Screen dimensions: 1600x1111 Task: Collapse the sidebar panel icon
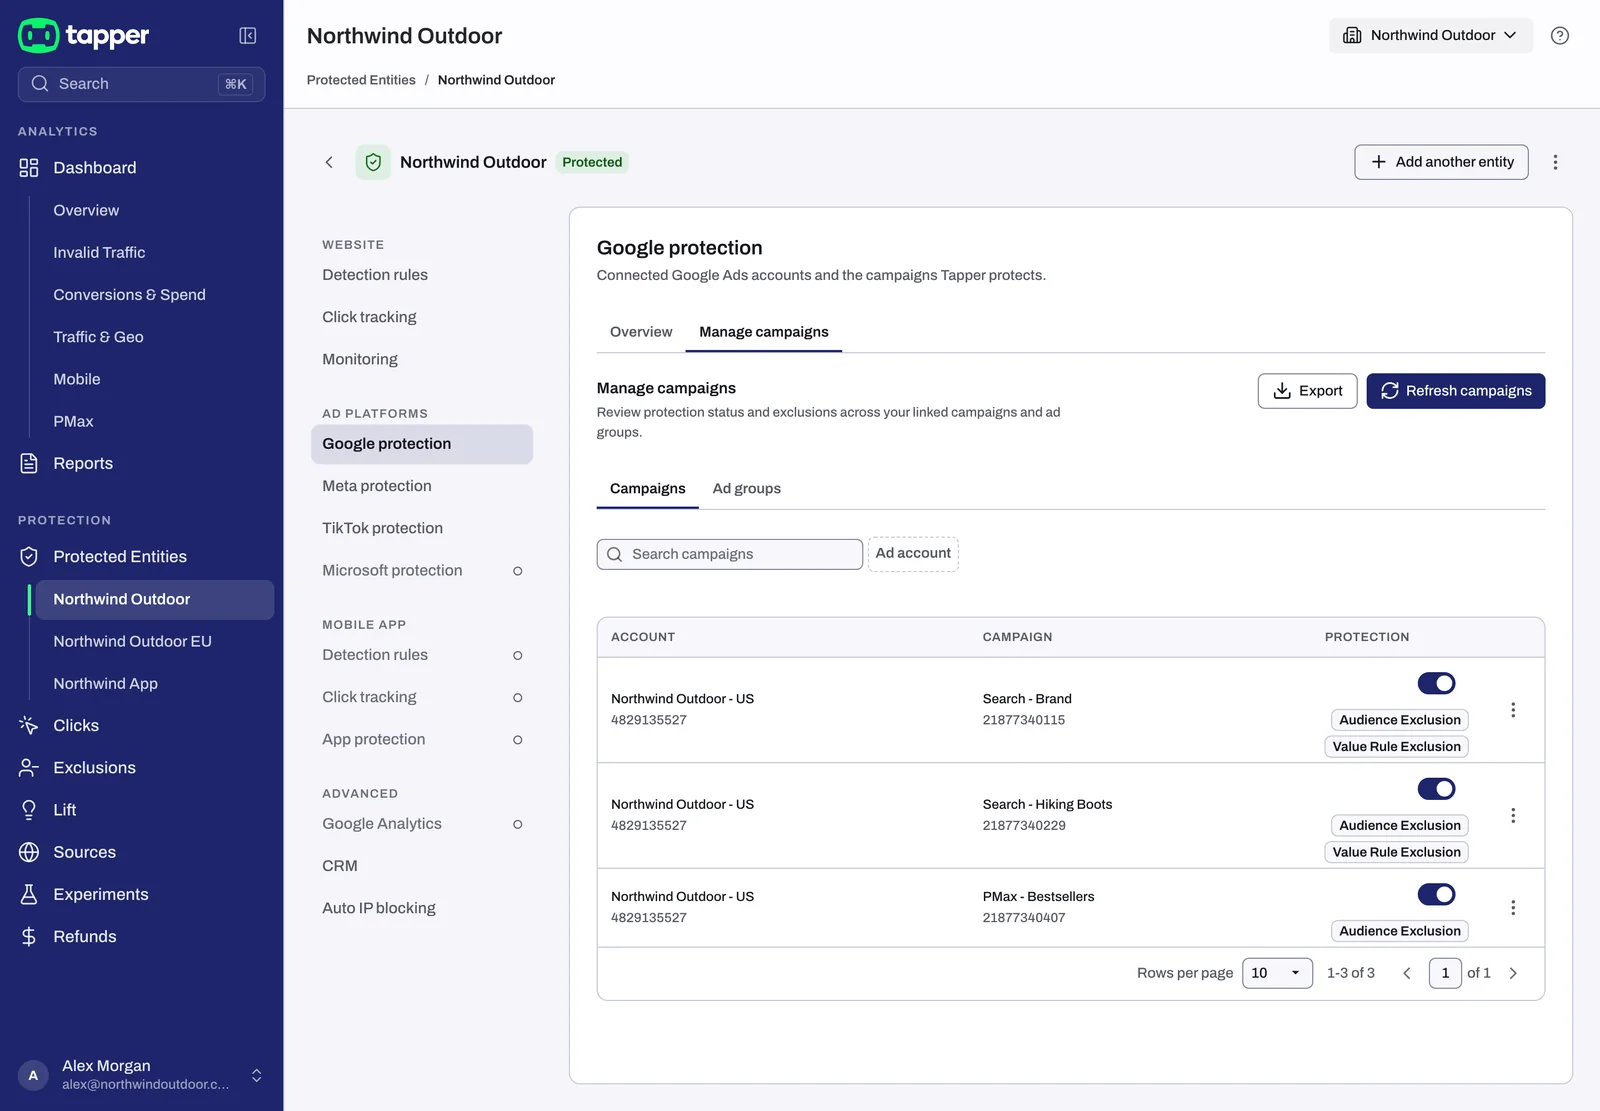[x=248, y=36]
